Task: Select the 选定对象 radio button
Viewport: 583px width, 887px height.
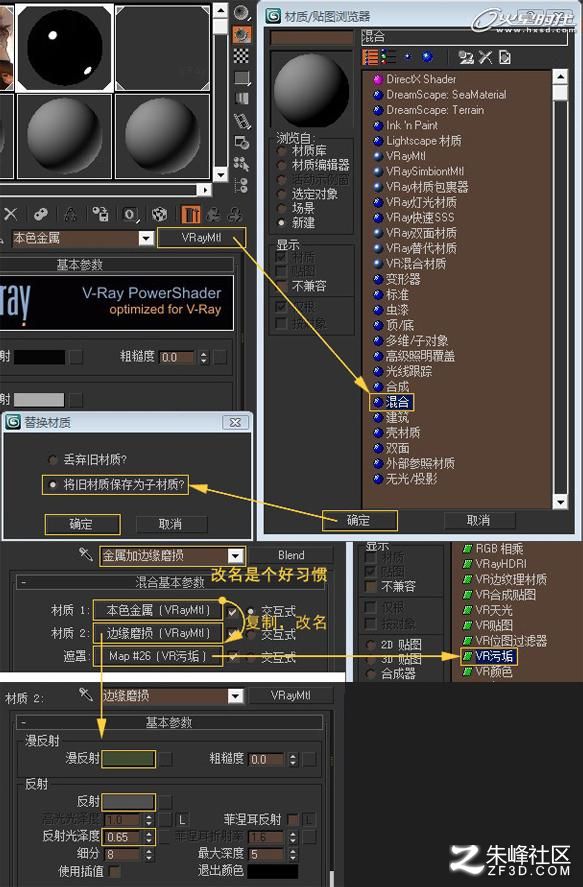Action: (x=281, y=194)
